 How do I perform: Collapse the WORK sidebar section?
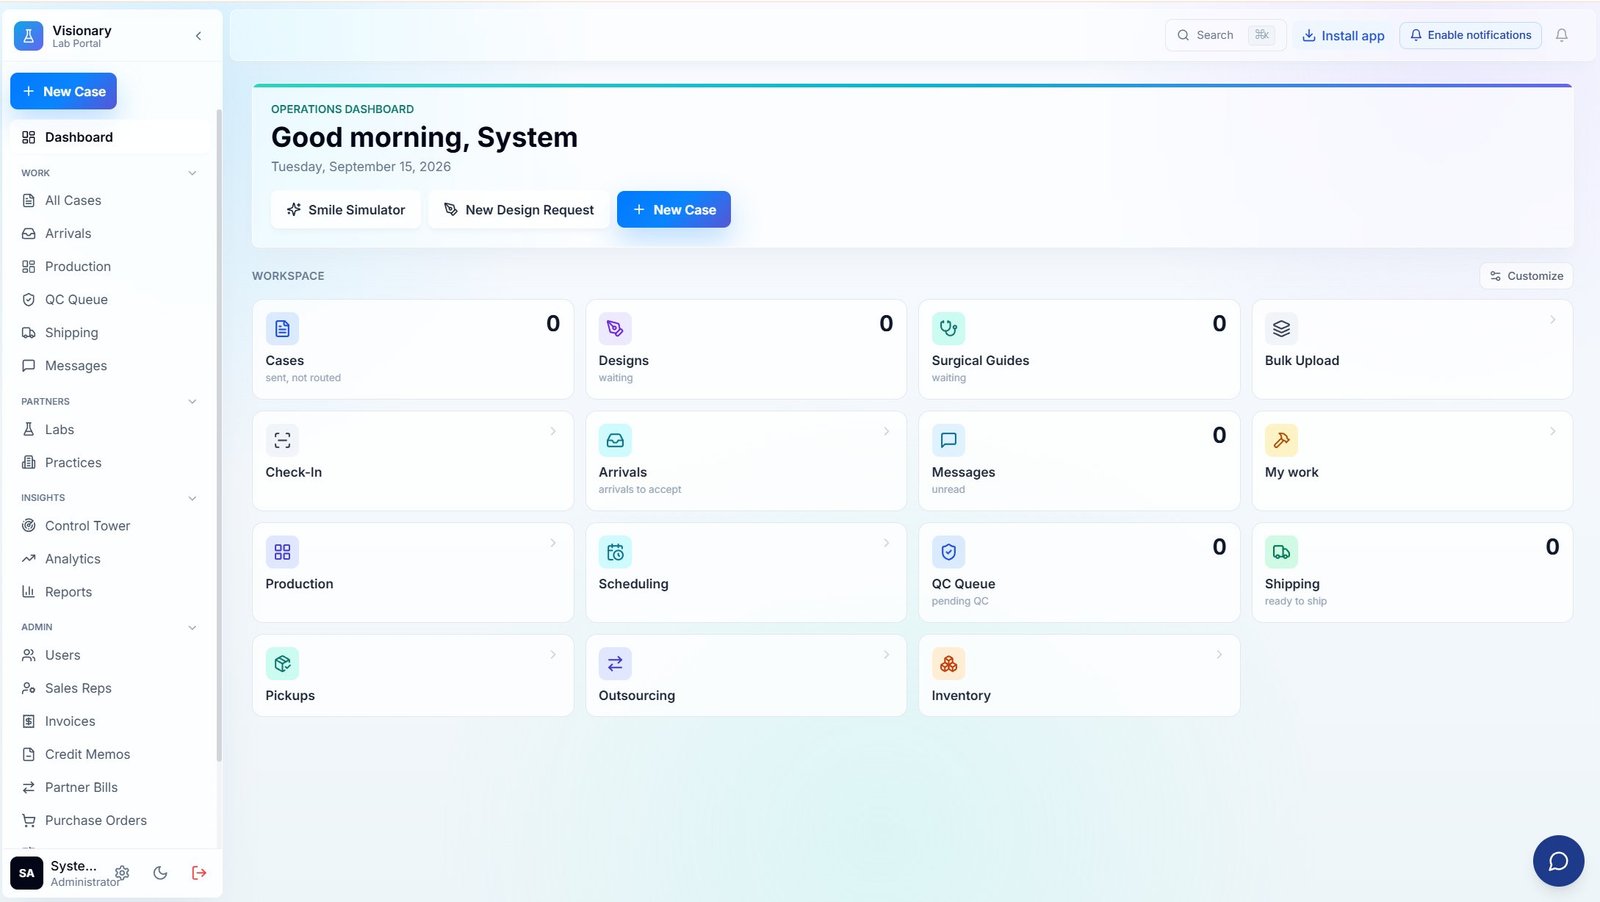(192, 173)
